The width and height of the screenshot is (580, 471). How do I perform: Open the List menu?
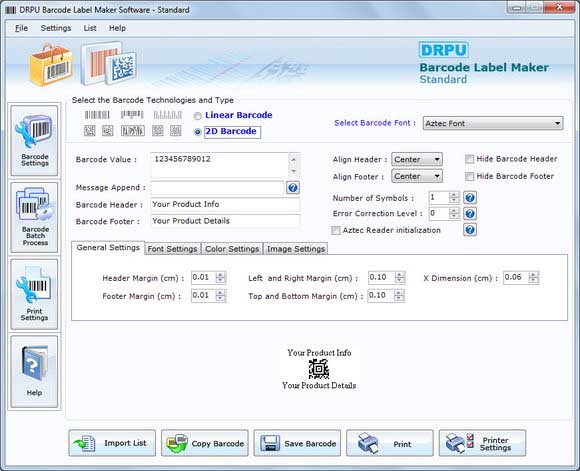pyautogui.click(x=90, y=28)
